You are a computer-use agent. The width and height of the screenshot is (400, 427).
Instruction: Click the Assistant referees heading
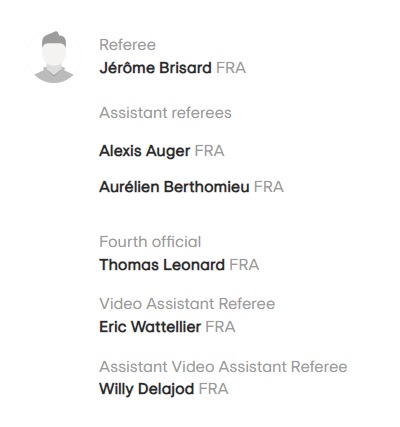[165, 113]
